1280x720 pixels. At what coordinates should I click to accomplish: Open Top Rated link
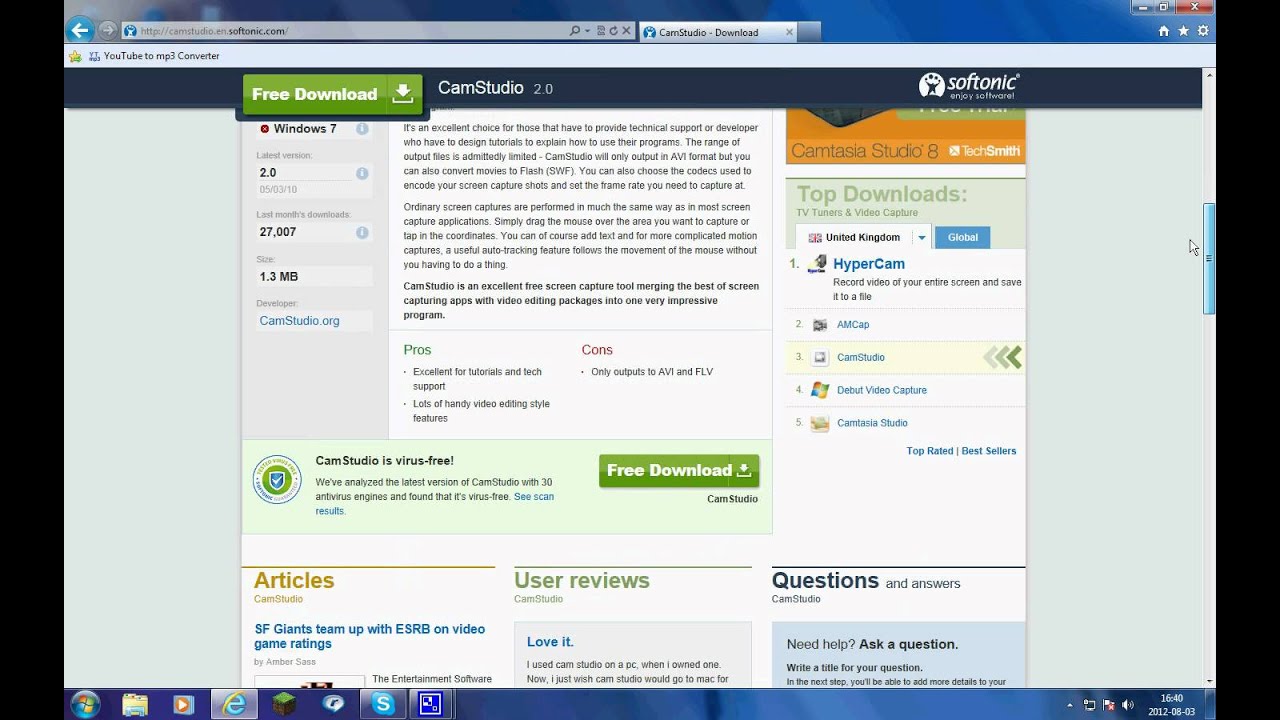[929, 451]
